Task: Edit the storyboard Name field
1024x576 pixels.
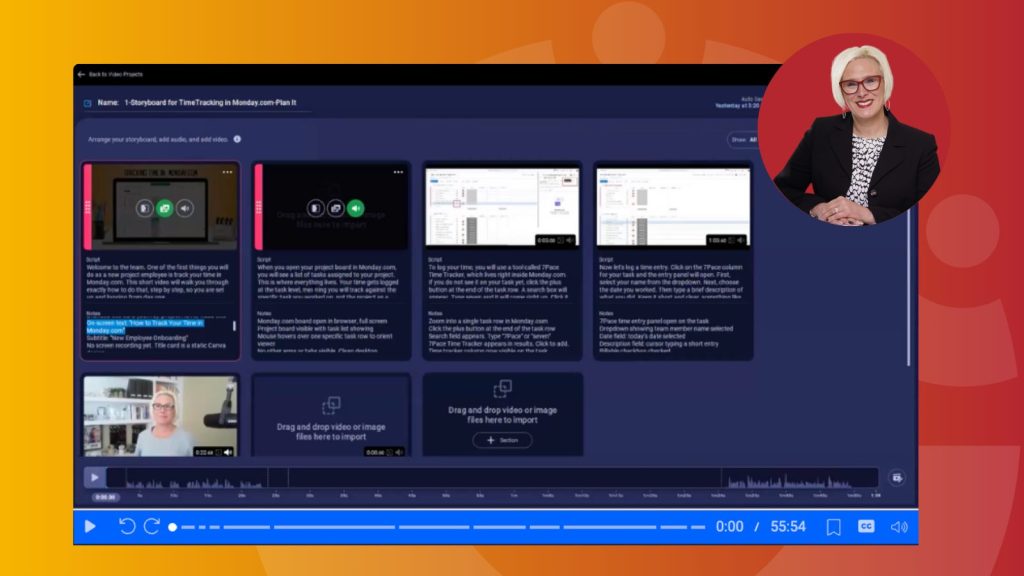Action: point(210,103)
